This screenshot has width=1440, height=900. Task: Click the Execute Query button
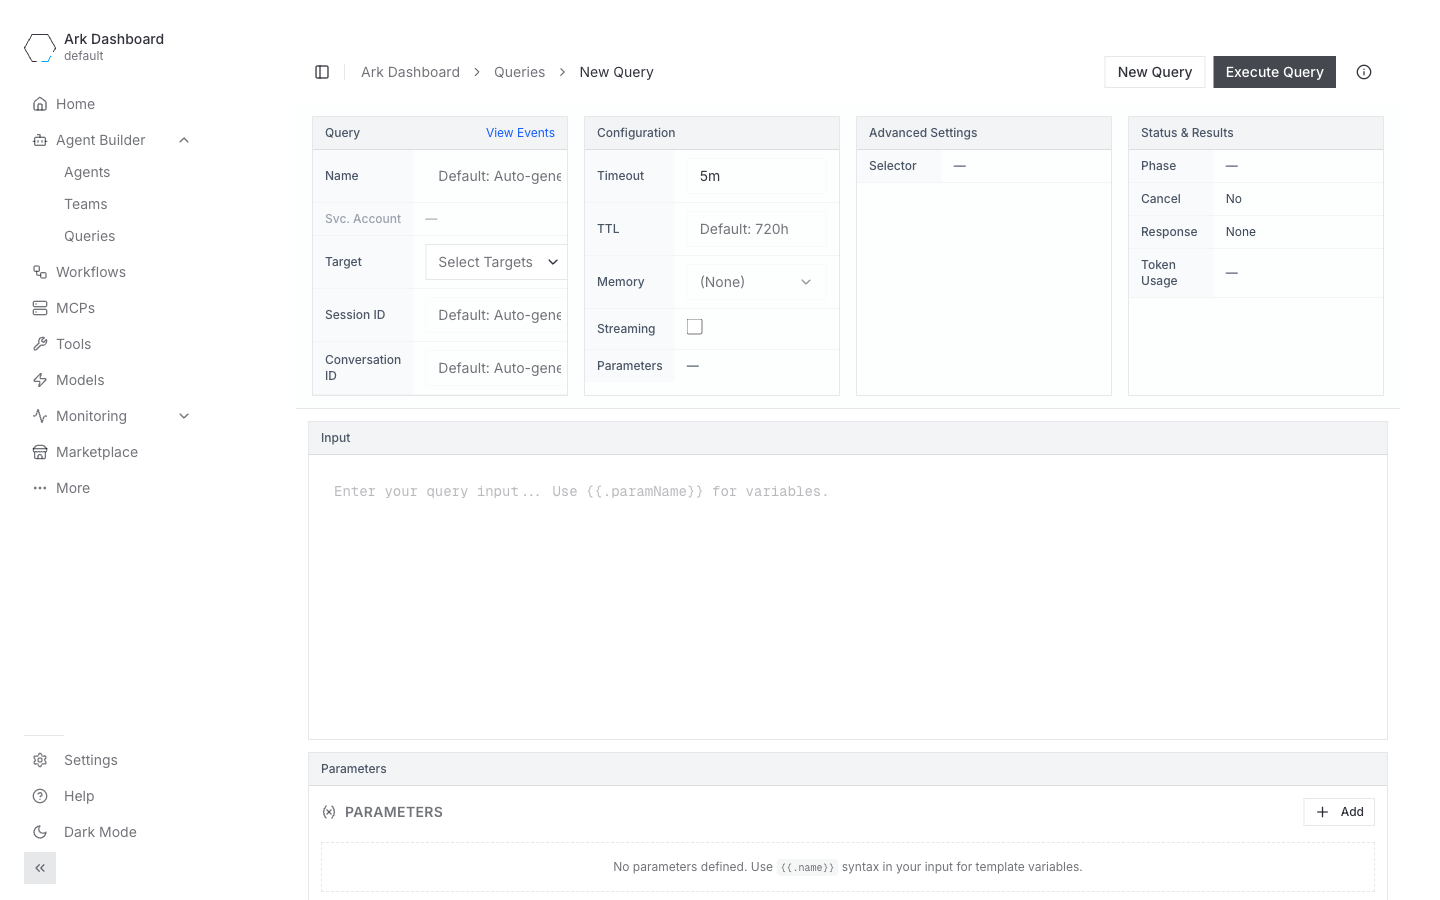click(x=1275, y=72)
